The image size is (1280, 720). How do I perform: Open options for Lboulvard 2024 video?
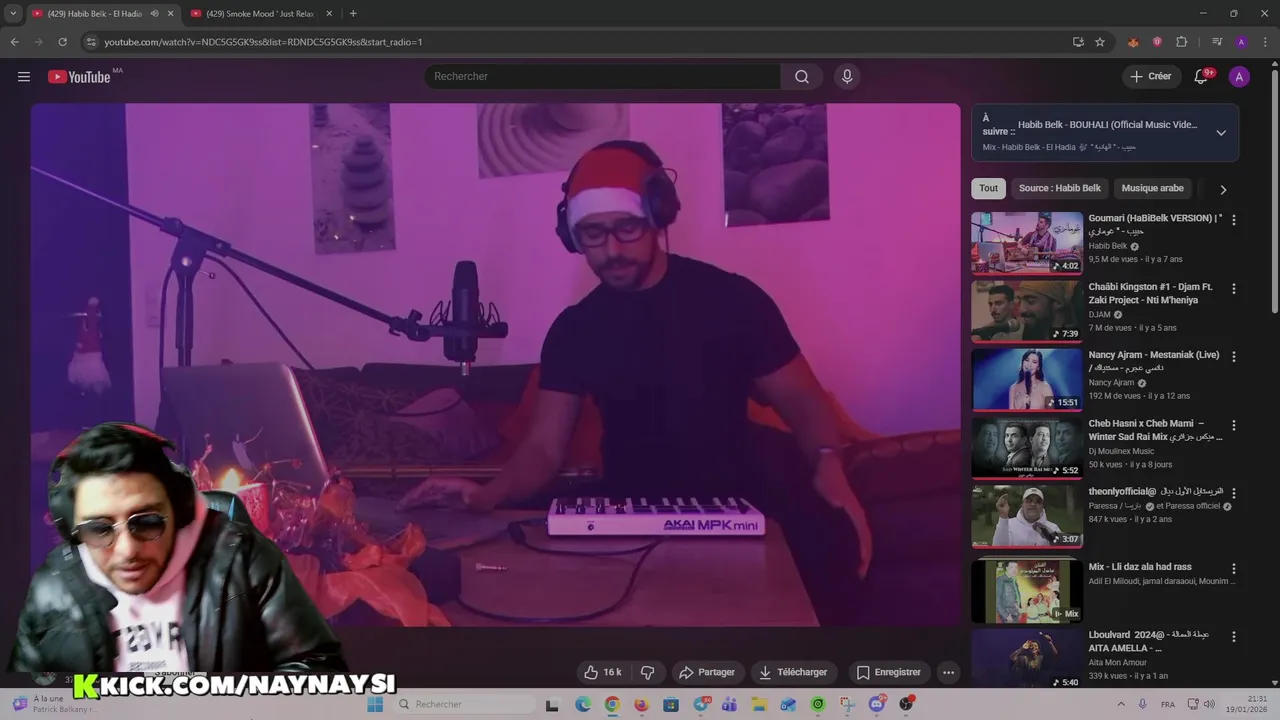[1234, 637]
